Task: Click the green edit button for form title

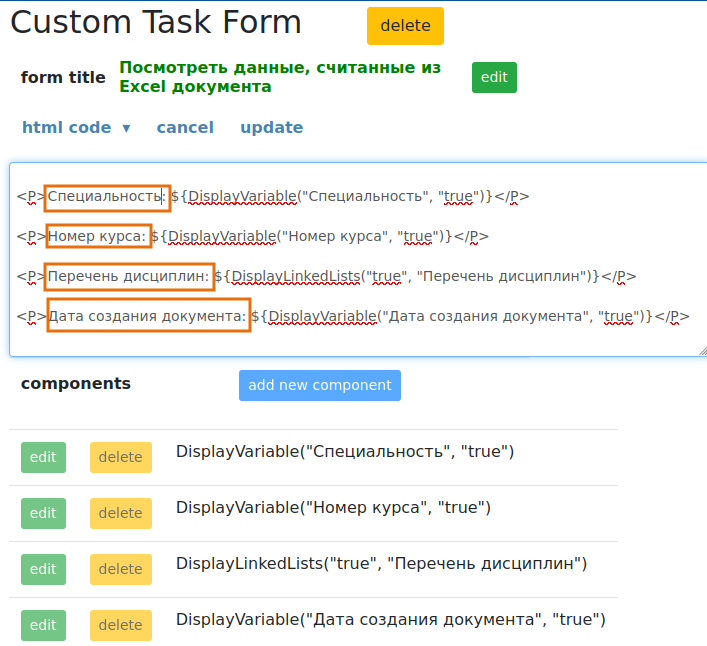Action: (x=494, y=78)
